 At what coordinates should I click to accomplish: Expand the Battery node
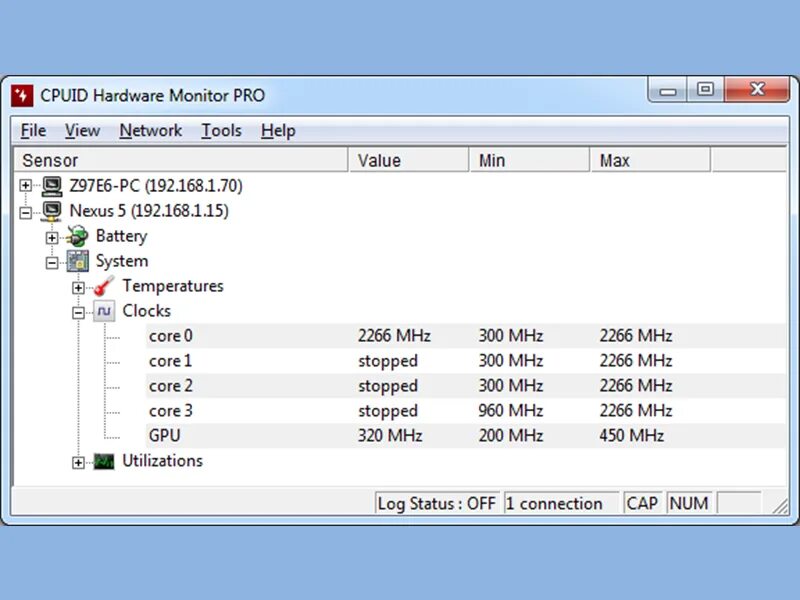(52, 237)
